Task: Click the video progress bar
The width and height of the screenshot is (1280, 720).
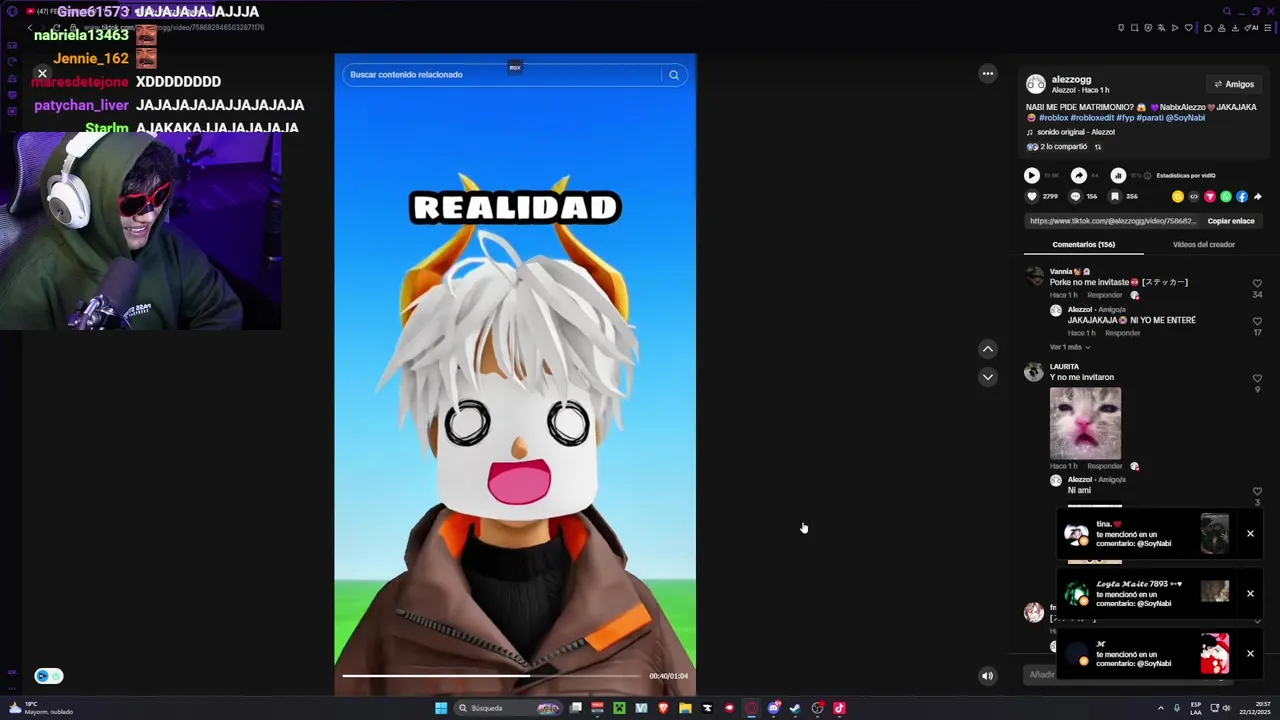Action: 492,676
